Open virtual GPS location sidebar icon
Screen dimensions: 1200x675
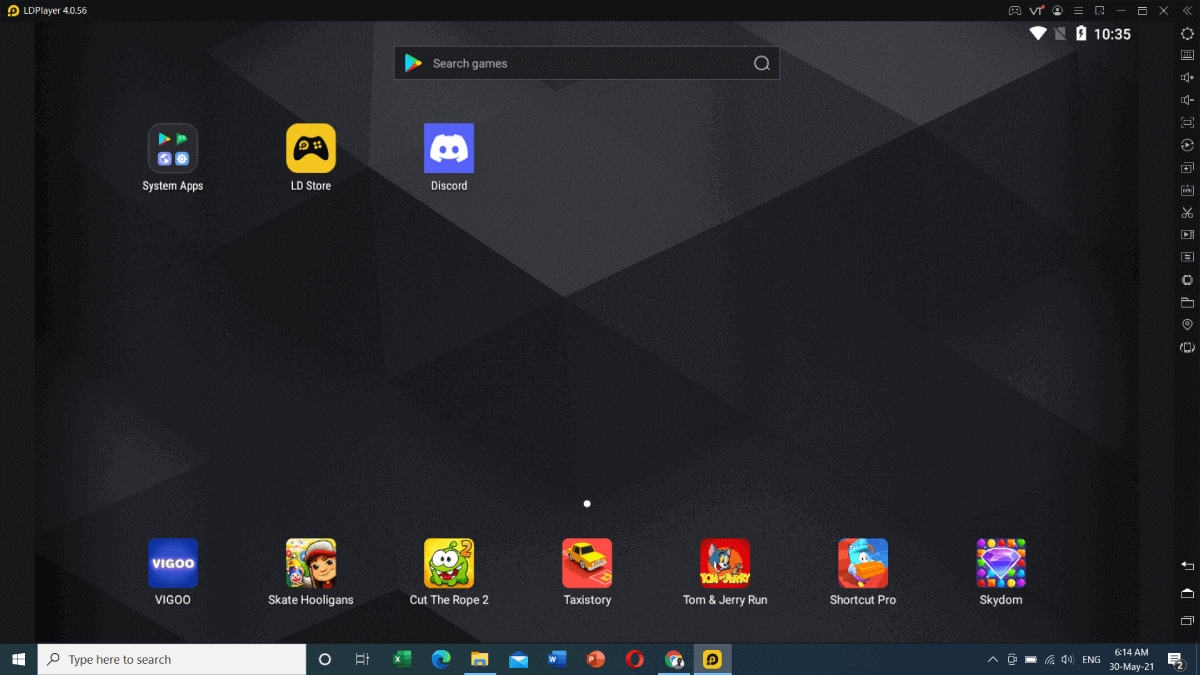tap(1187, 325)
